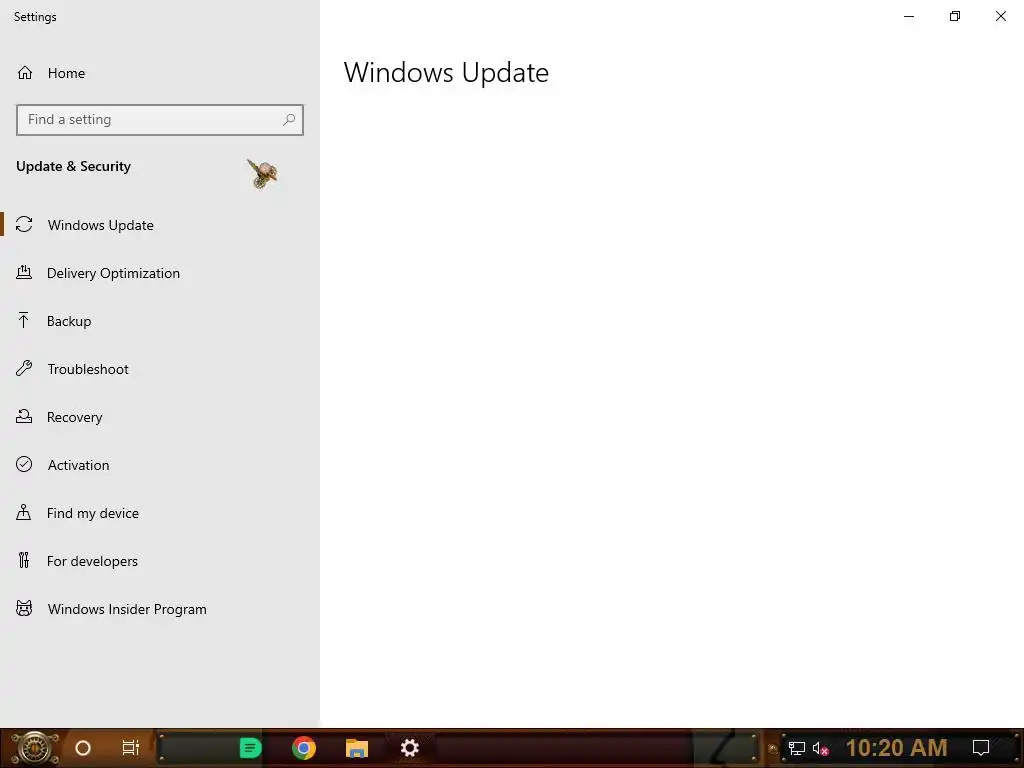Click the Home house icon
1024x768 pixels.
point(25,72)
